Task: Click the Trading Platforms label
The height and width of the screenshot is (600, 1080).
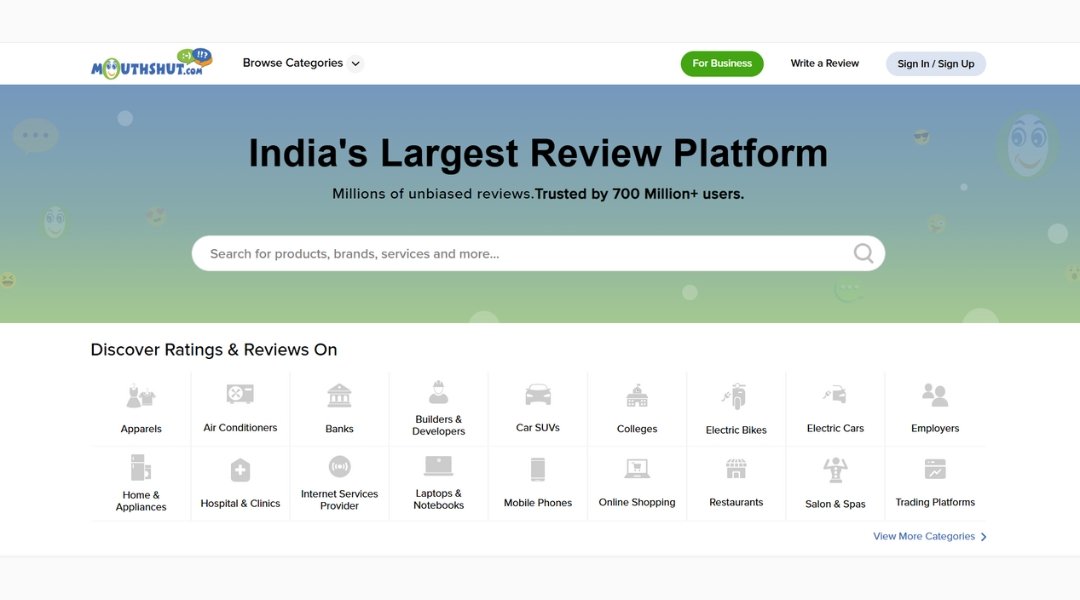Action: [x=935, y=502]
